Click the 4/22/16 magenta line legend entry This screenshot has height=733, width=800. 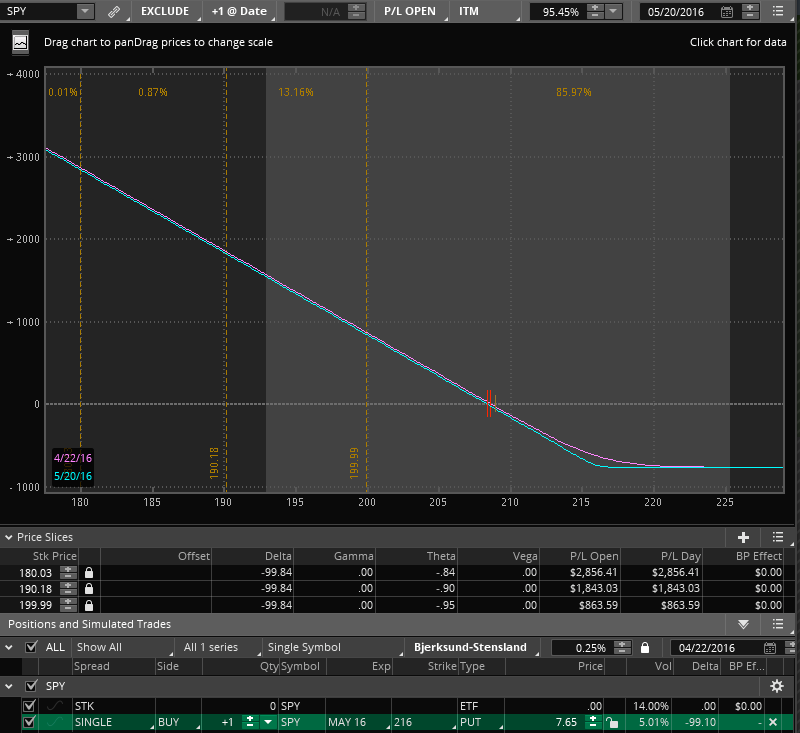pos(71,457)
